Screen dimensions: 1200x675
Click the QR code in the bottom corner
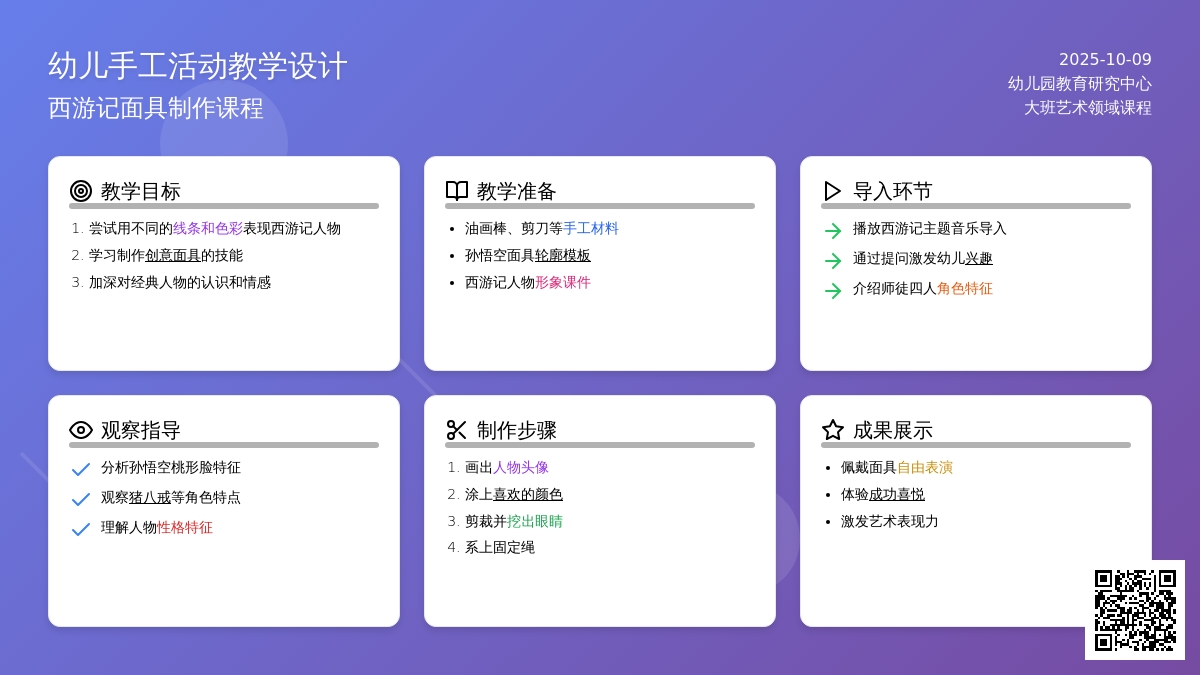coord(1135,610)
